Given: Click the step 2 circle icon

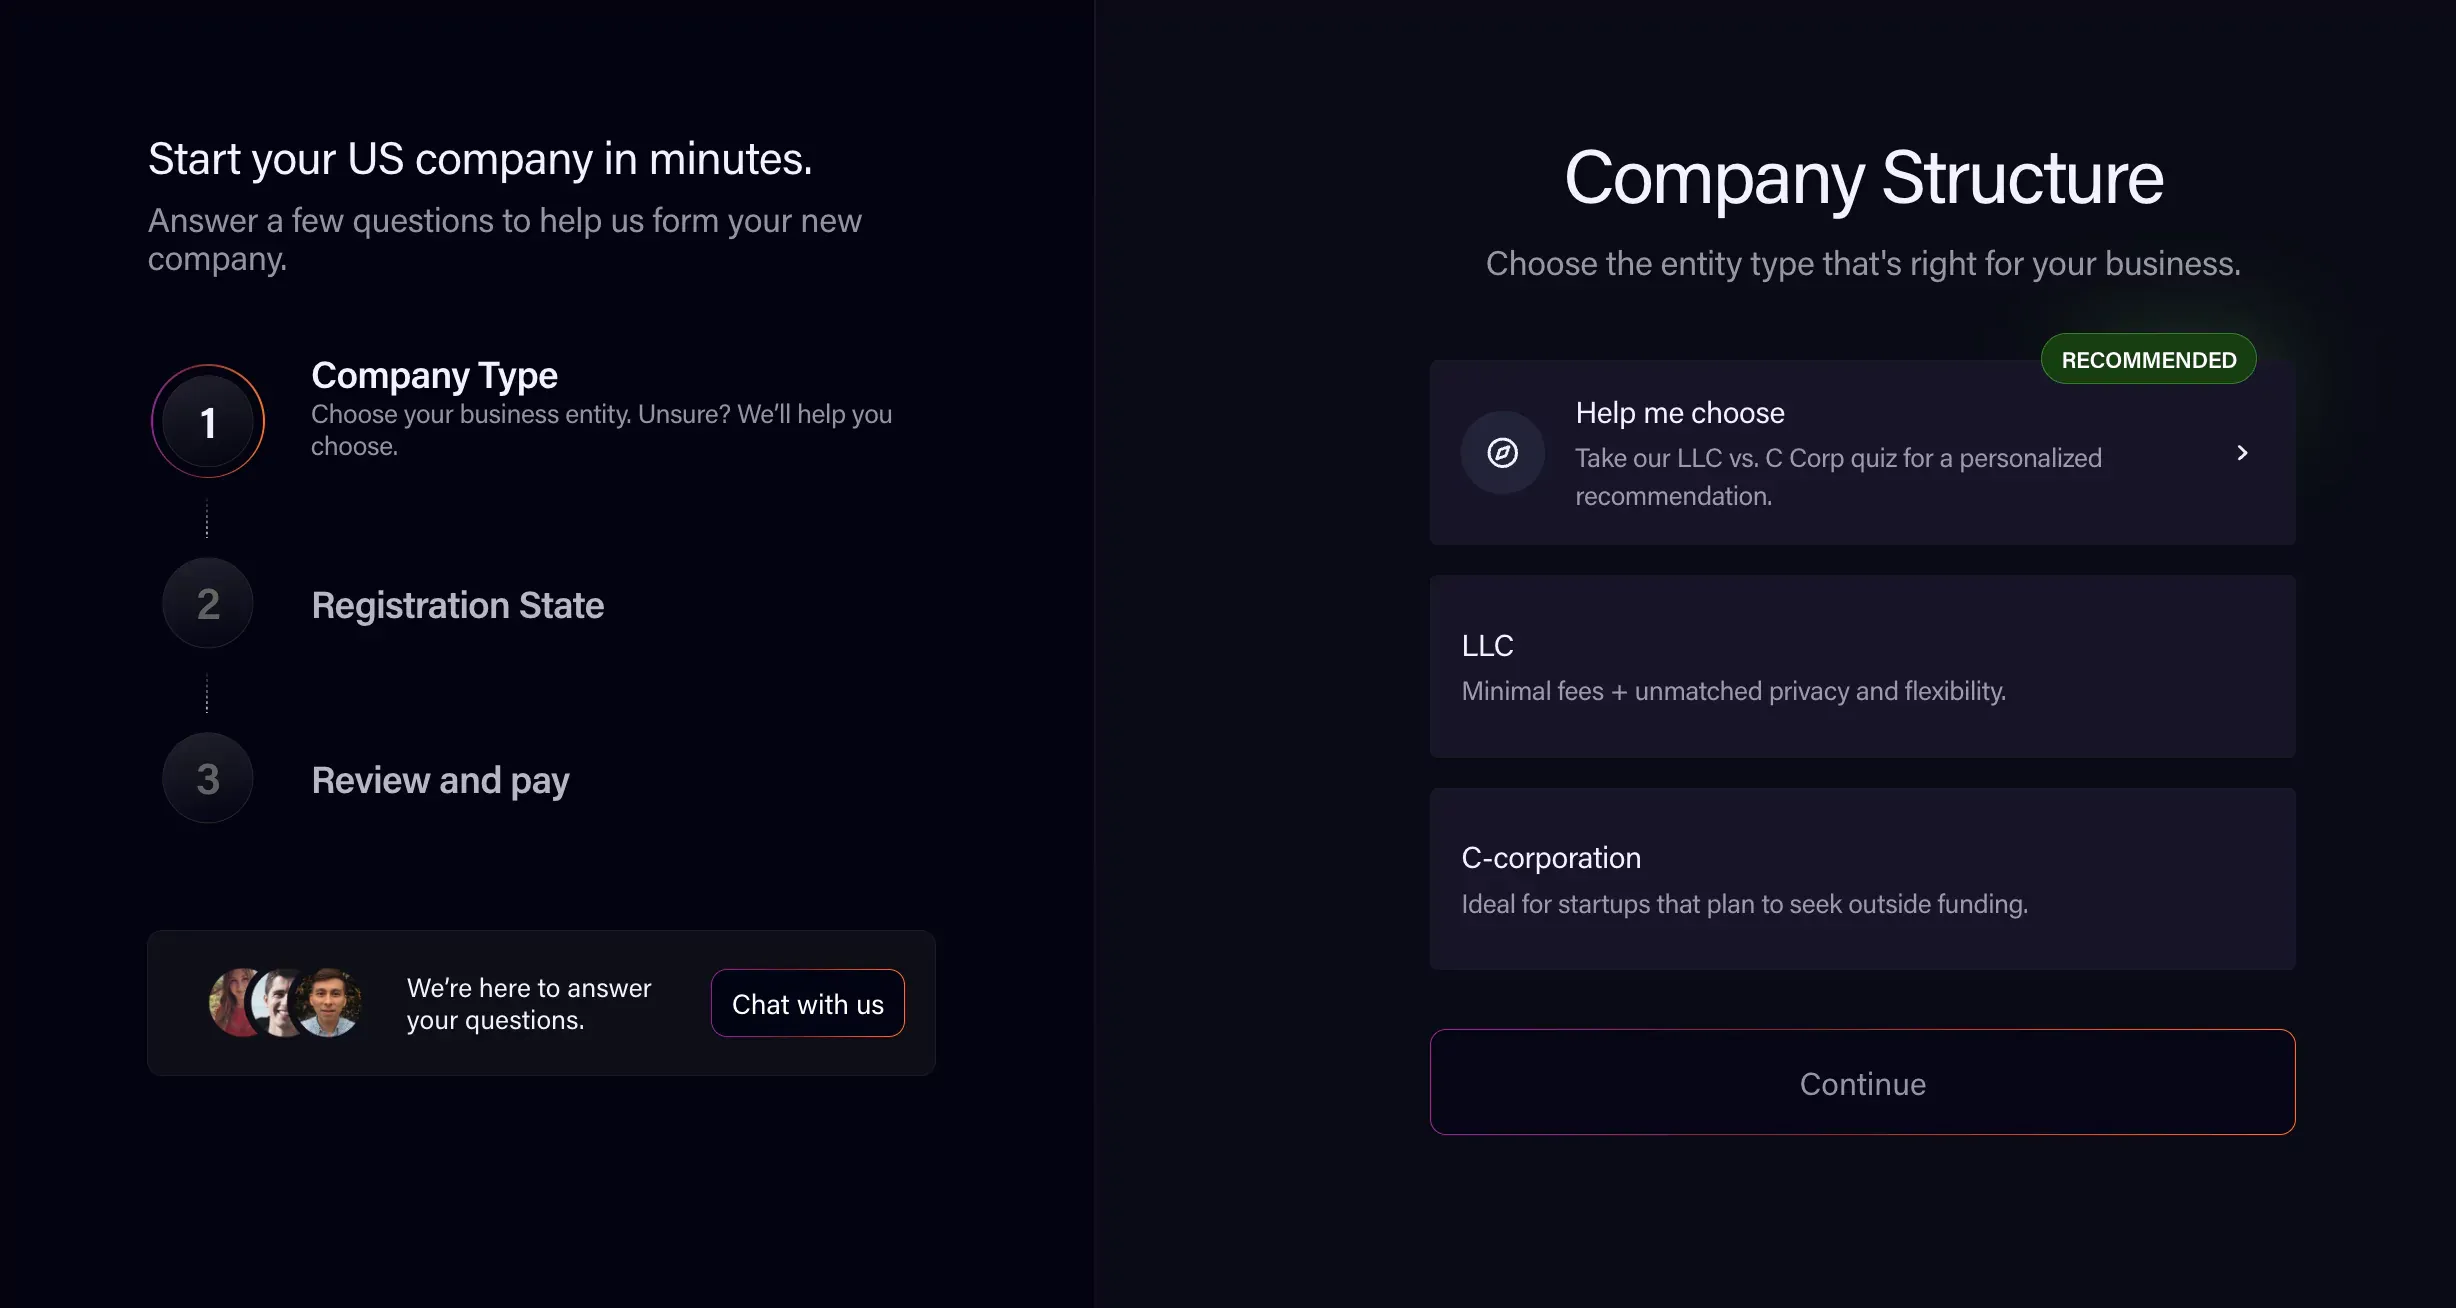Looking at the screenshot, I should 208,603.
